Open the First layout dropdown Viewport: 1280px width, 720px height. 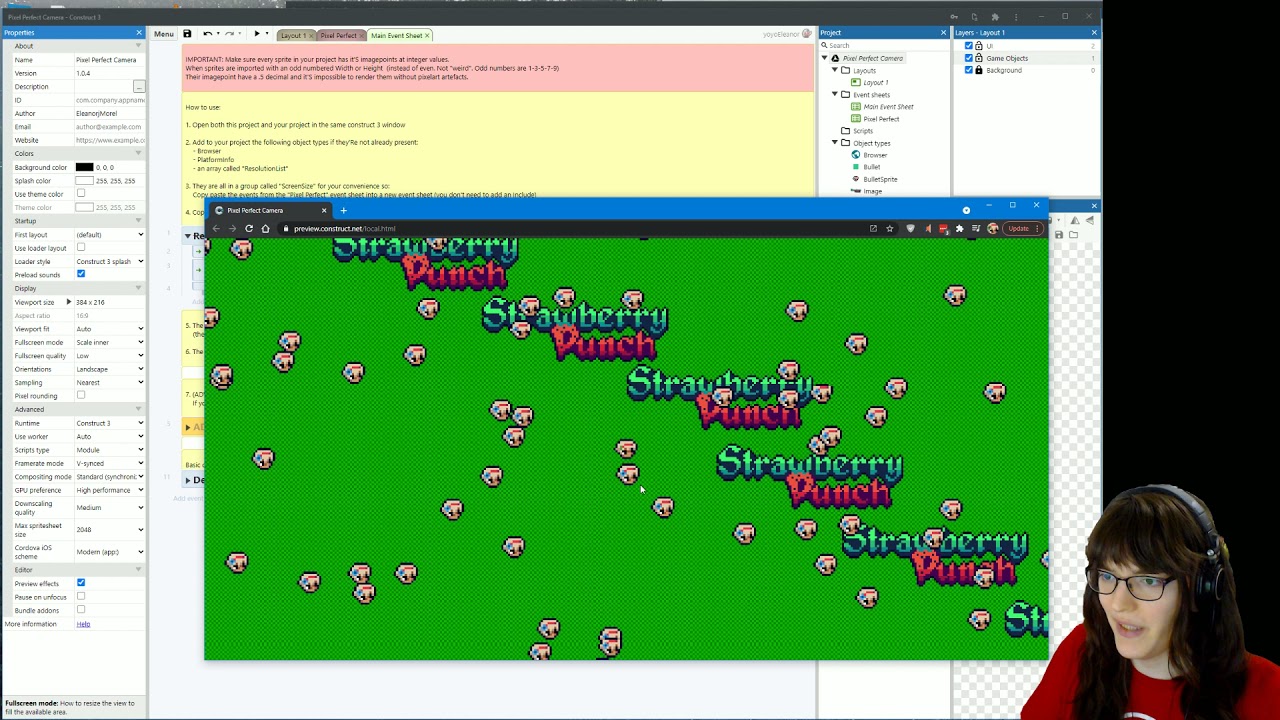point(109,235)
